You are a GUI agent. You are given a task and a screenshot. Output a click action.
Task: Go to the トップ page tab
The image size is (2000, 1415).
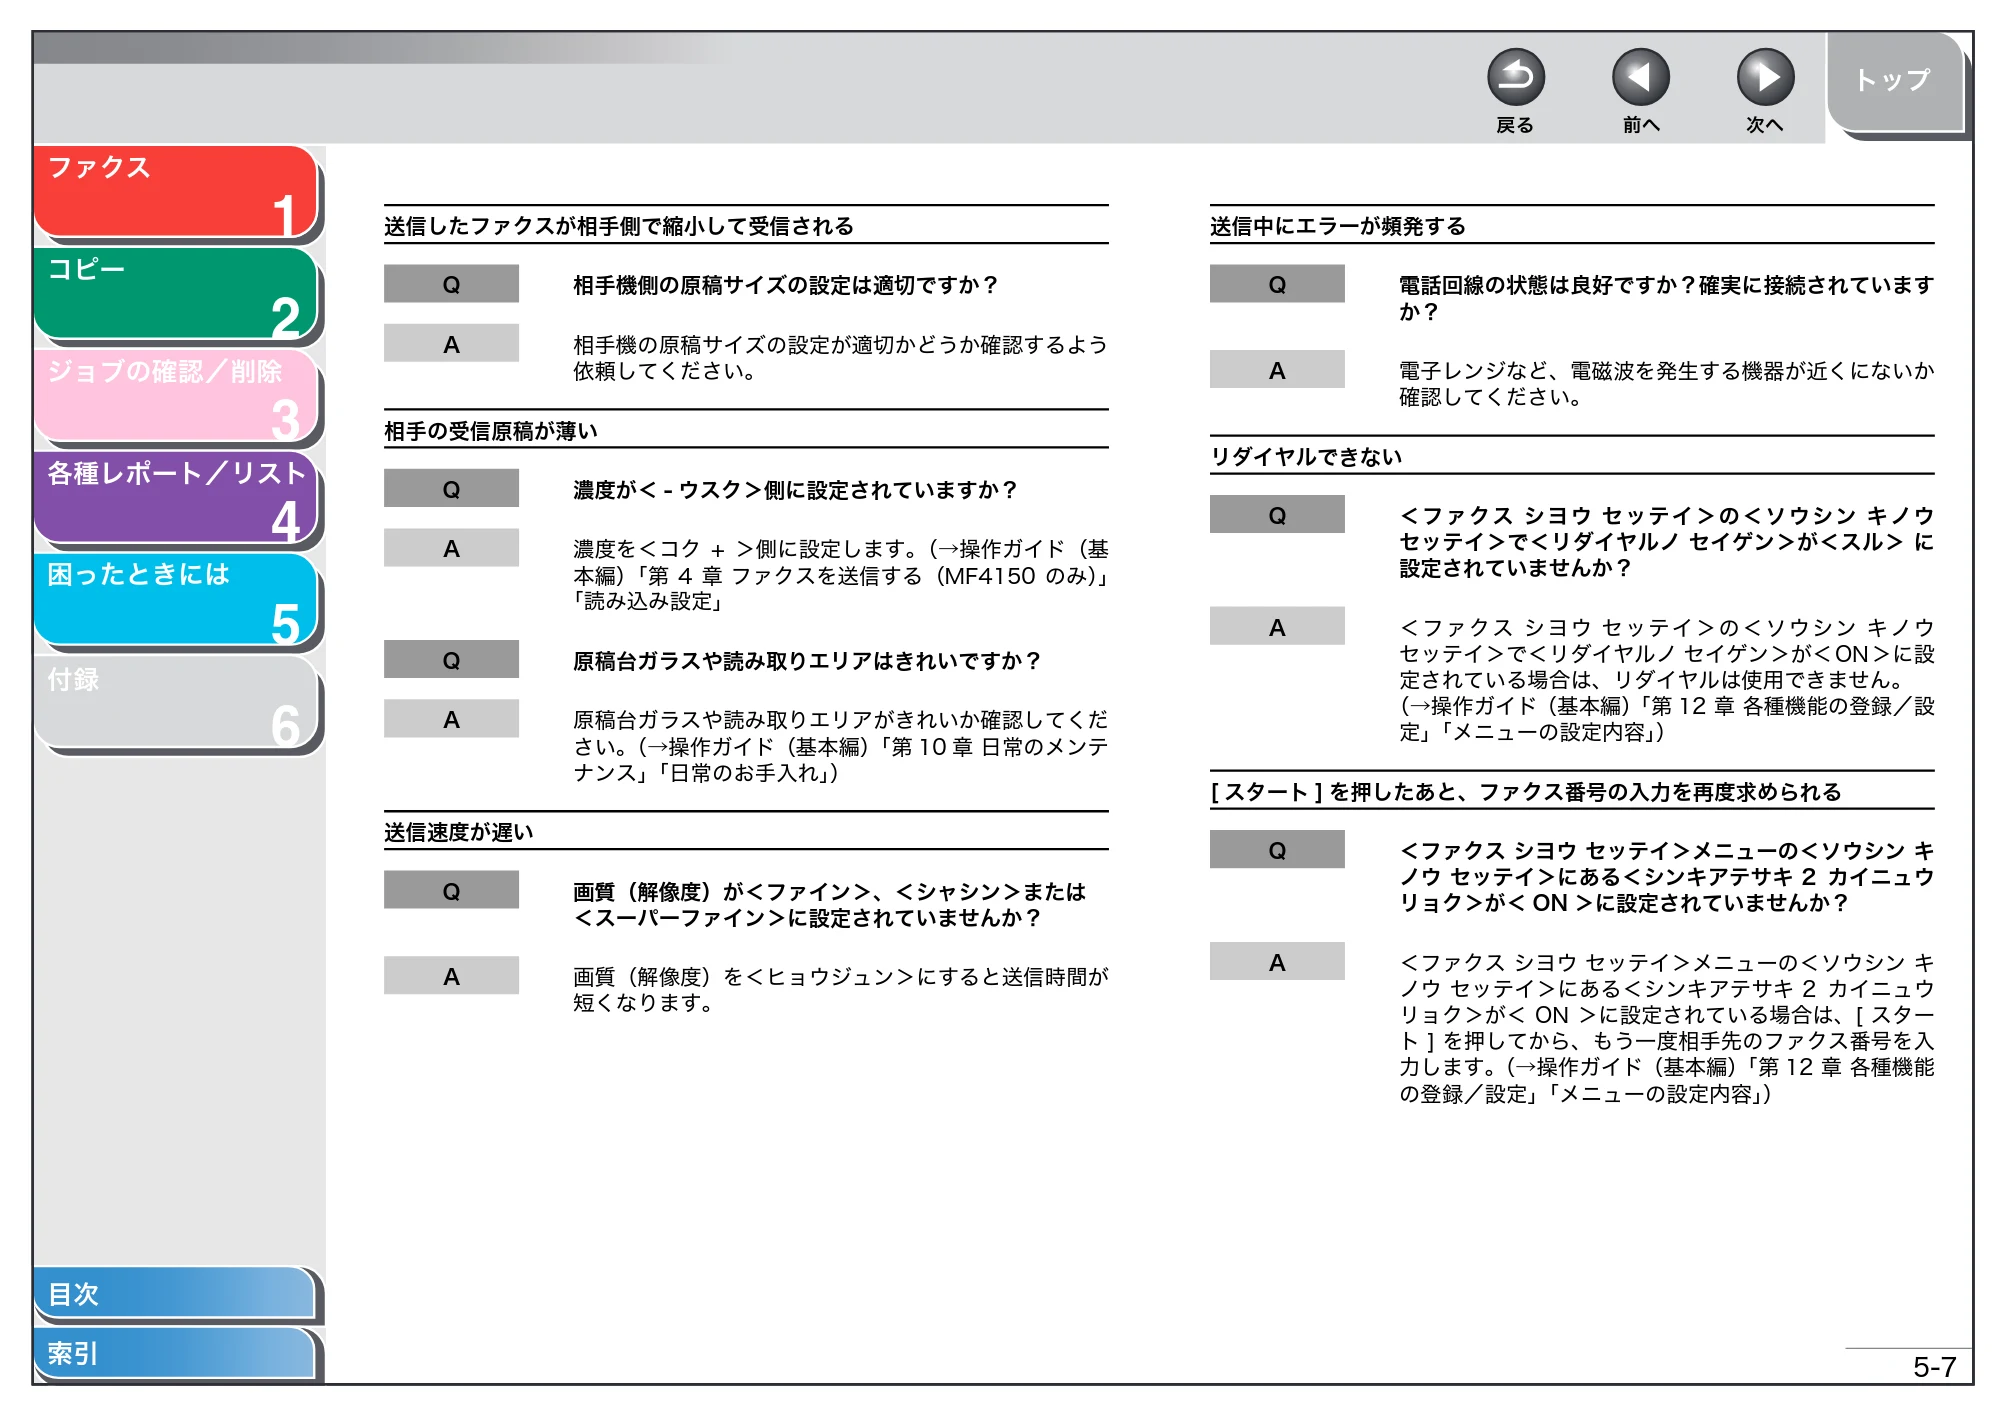(x=1894, y=82)
